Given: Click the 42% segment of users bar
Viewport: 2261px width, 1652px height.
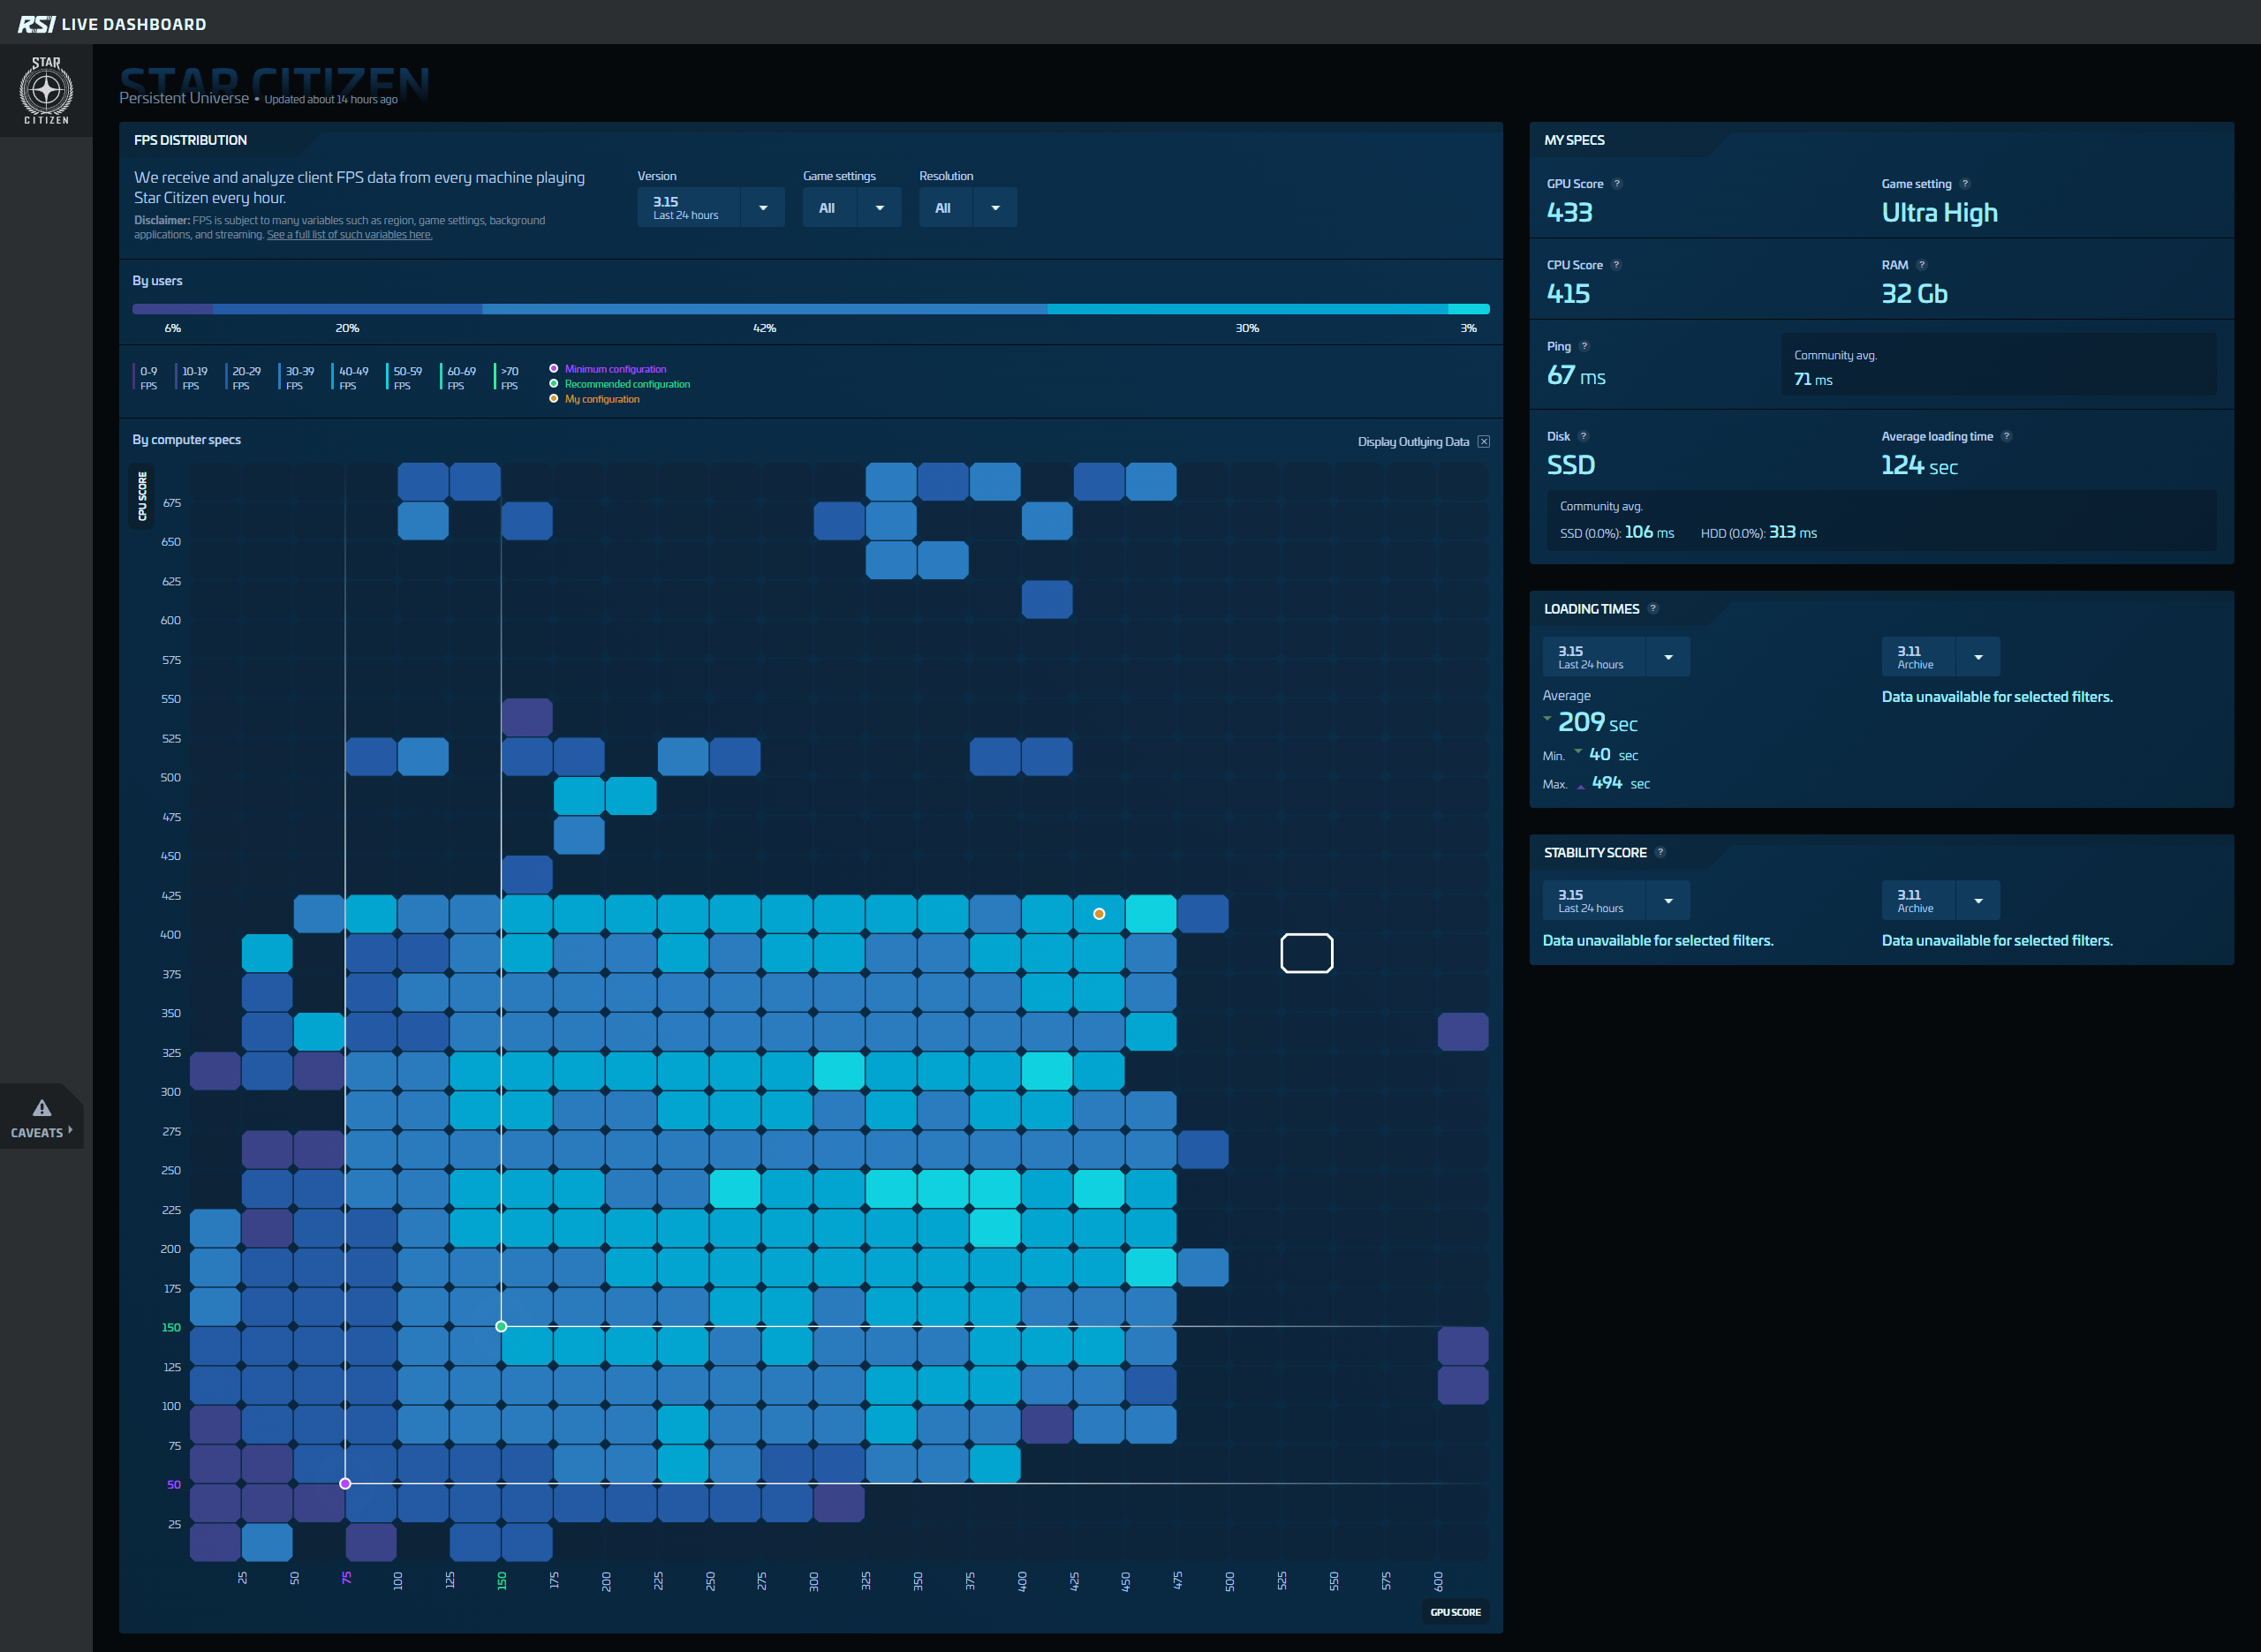Looking at the screenshot, I should [x=764, y=309].
